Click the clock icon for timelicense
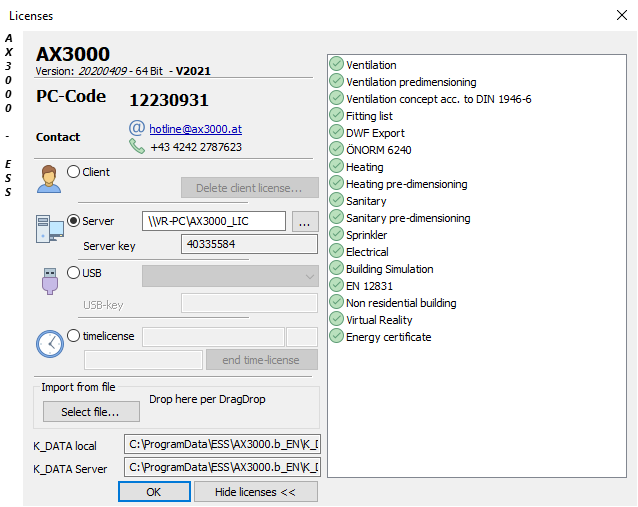 50,344
